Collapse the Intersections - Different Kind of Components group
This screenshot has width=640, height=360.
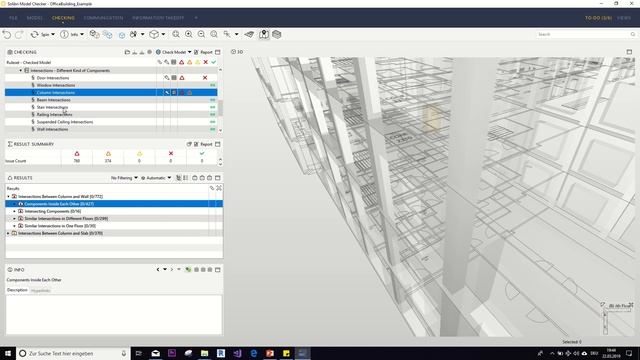click(21, 71)
